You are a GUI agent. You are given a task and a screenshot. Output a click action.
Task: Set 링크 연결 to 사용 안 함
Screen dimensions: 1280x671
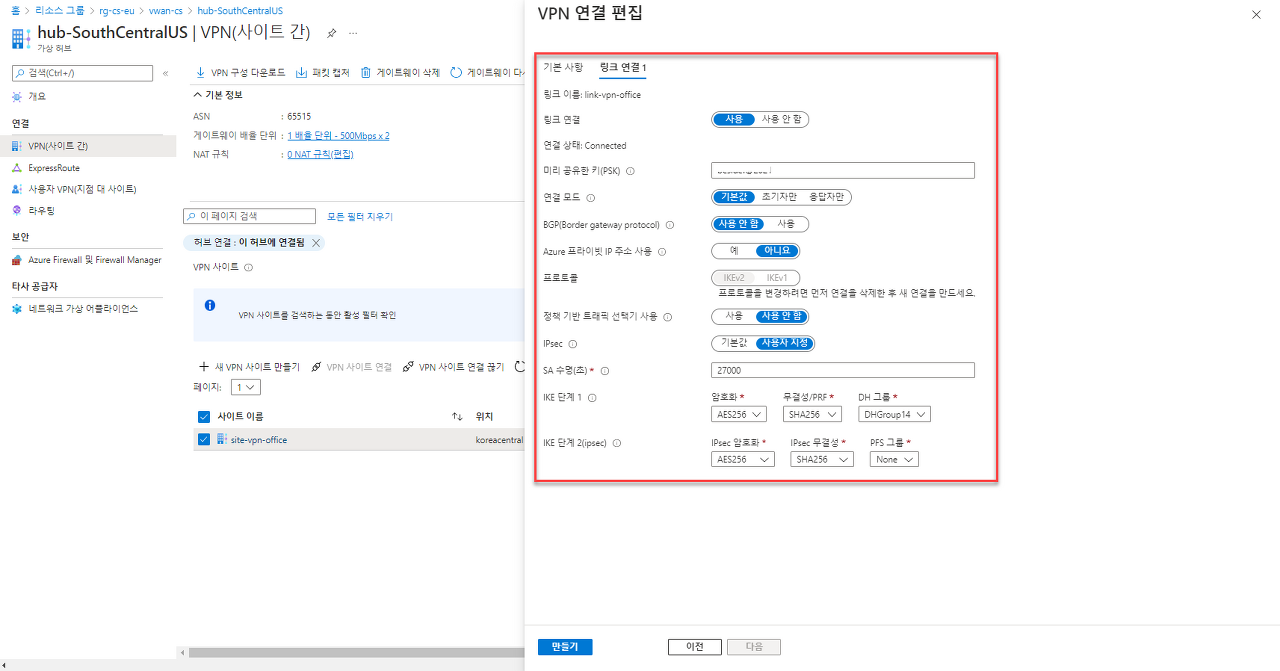tap(782, 119)
